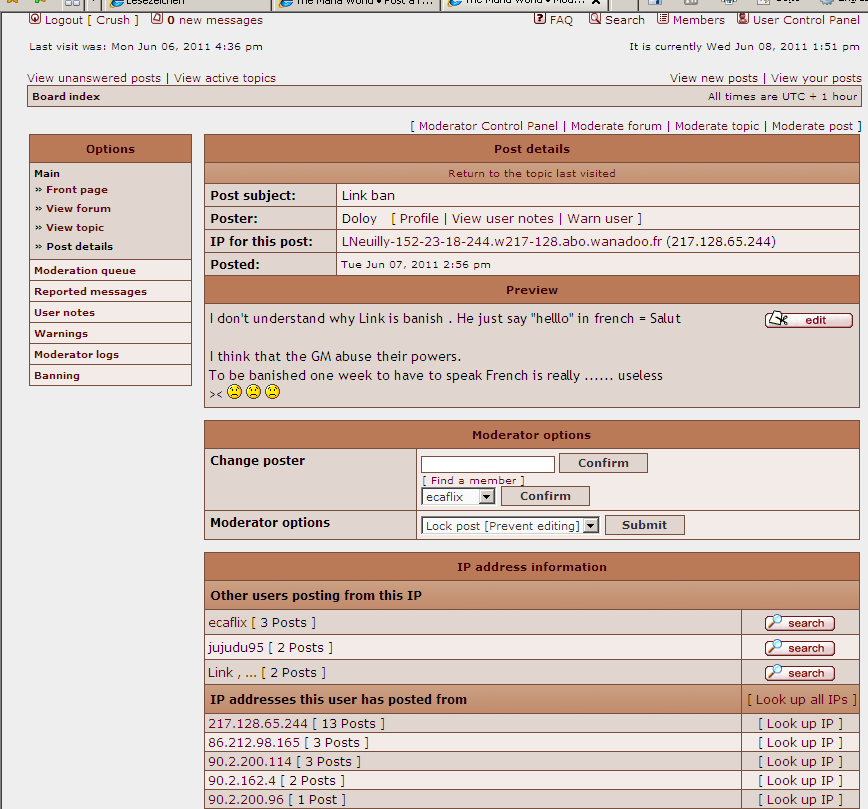Search posts by Link
Screen dimensions: 868x809
[x=800, y=673]
